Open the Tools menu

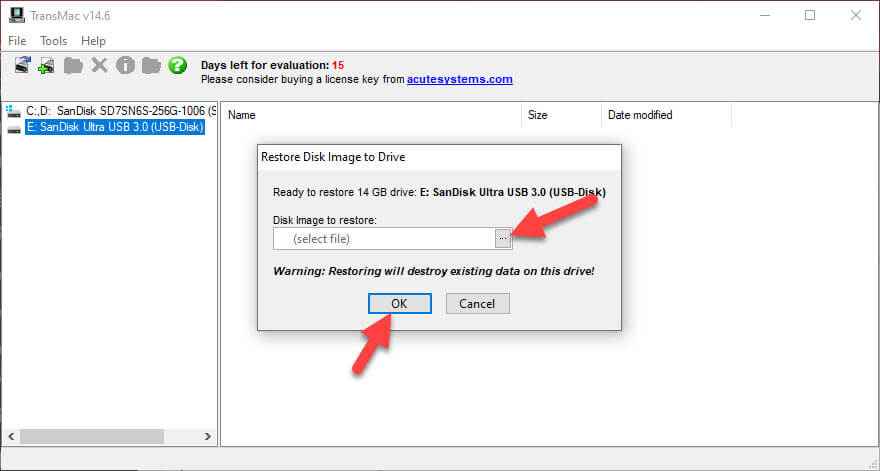point(53,41)
